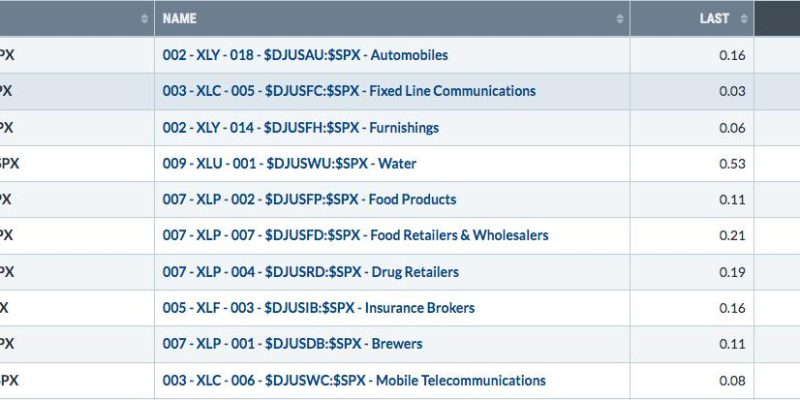This screenshot has height=400, width=800.
Task: Sort table by the NAME column sort arrows
Action: tap(620, 19)
